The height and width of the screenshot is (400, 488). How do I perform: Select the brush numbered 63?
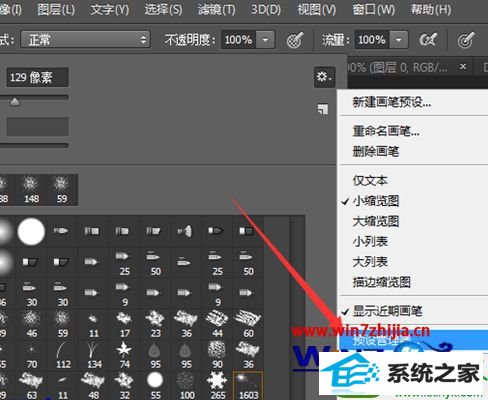[x=32, y=386]
